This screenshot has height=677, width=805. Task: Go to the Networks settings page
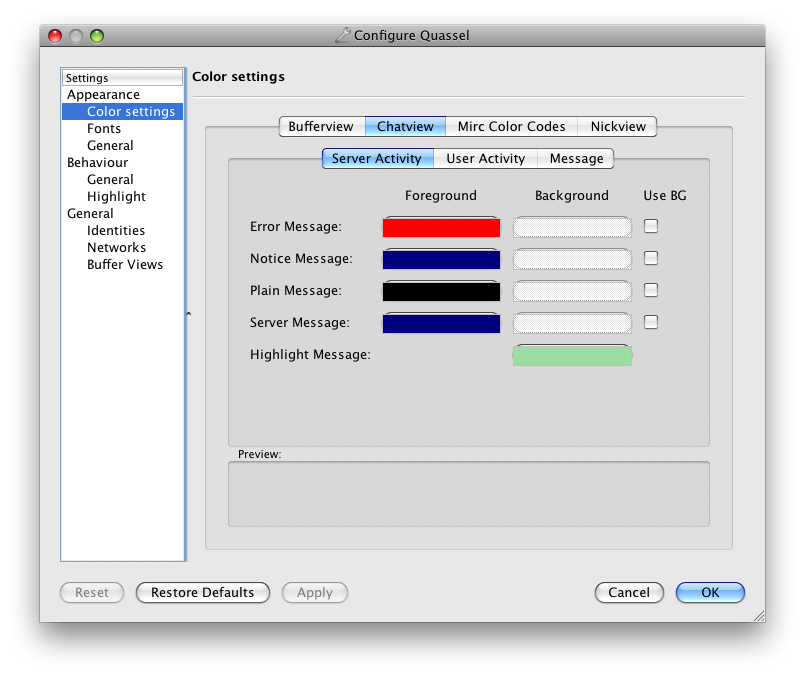[x=117, y=247]
